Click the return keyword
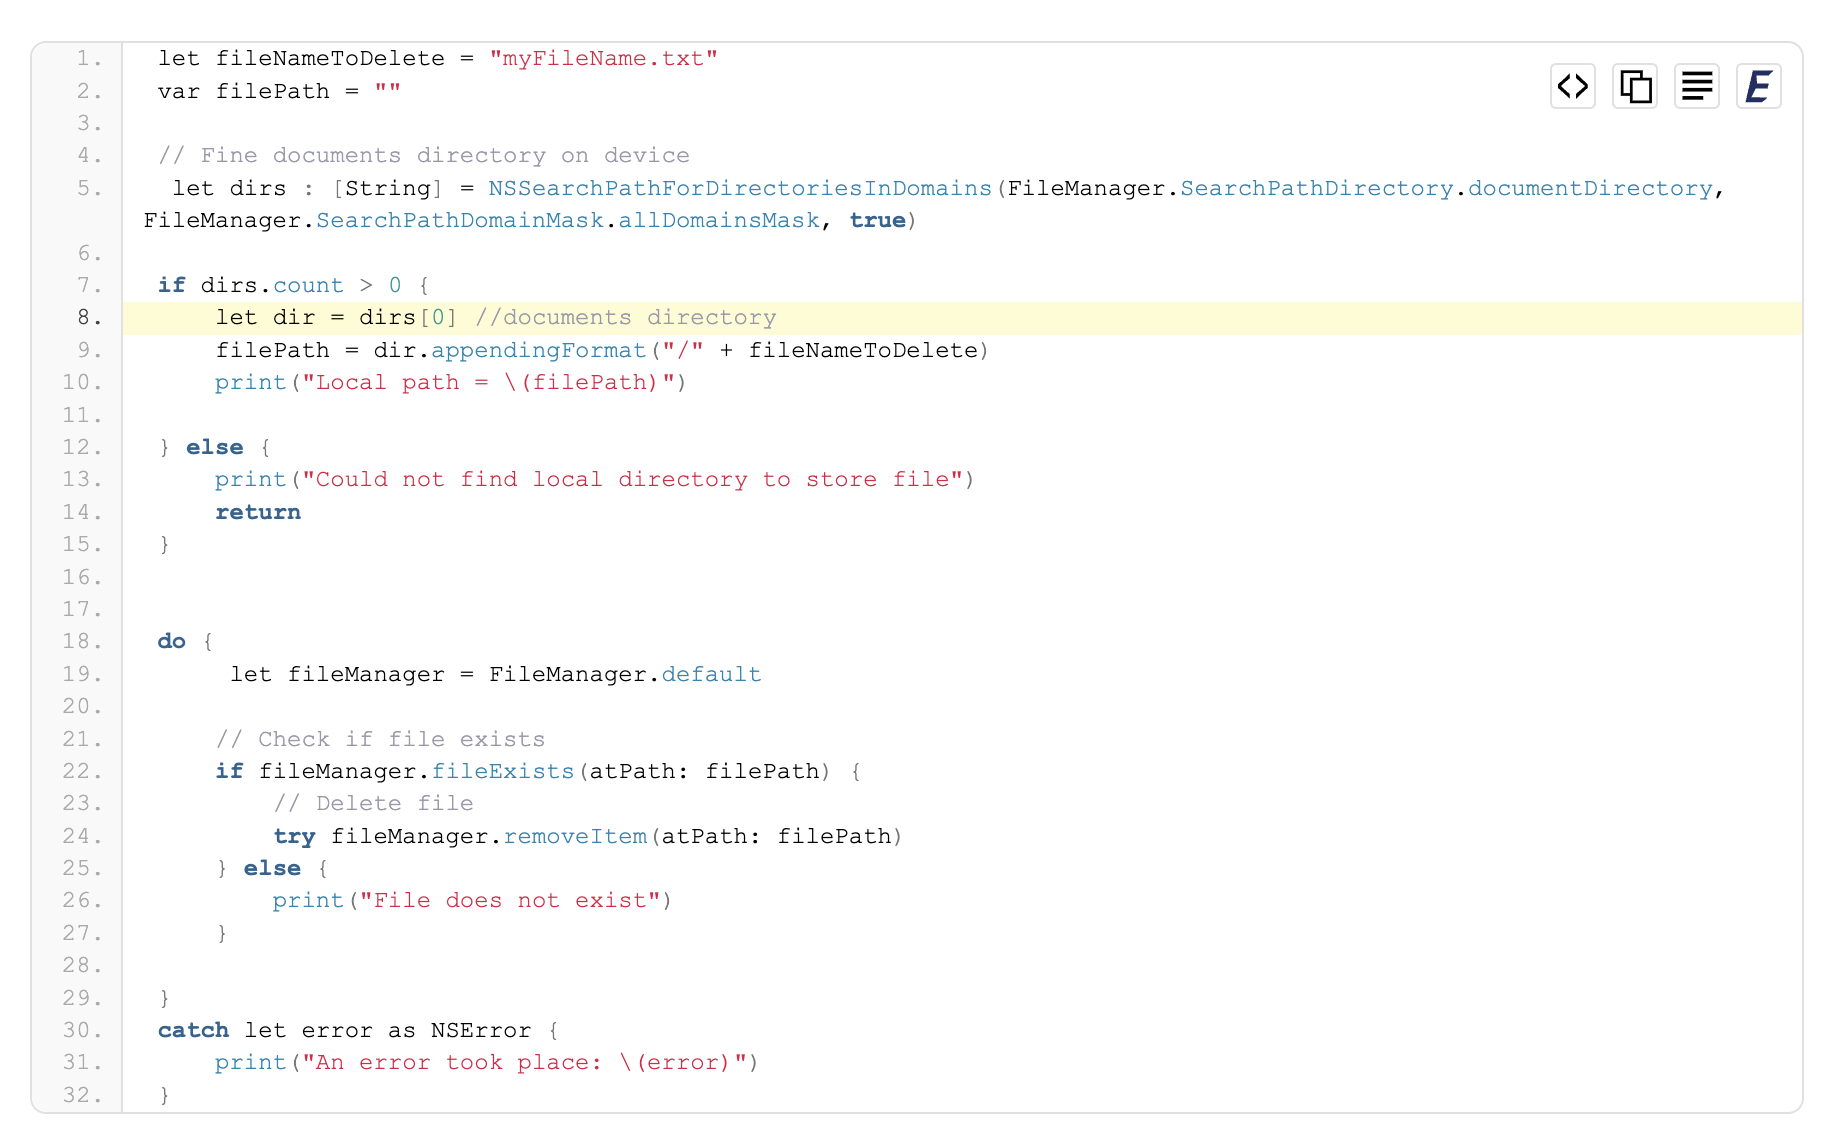Screen dimensions: 1830x1130 pos(258,512)
